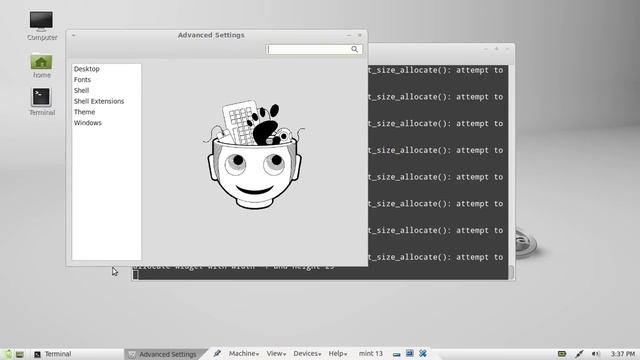Open Advanced Settings window menu arrow

(x=73, y=36)
